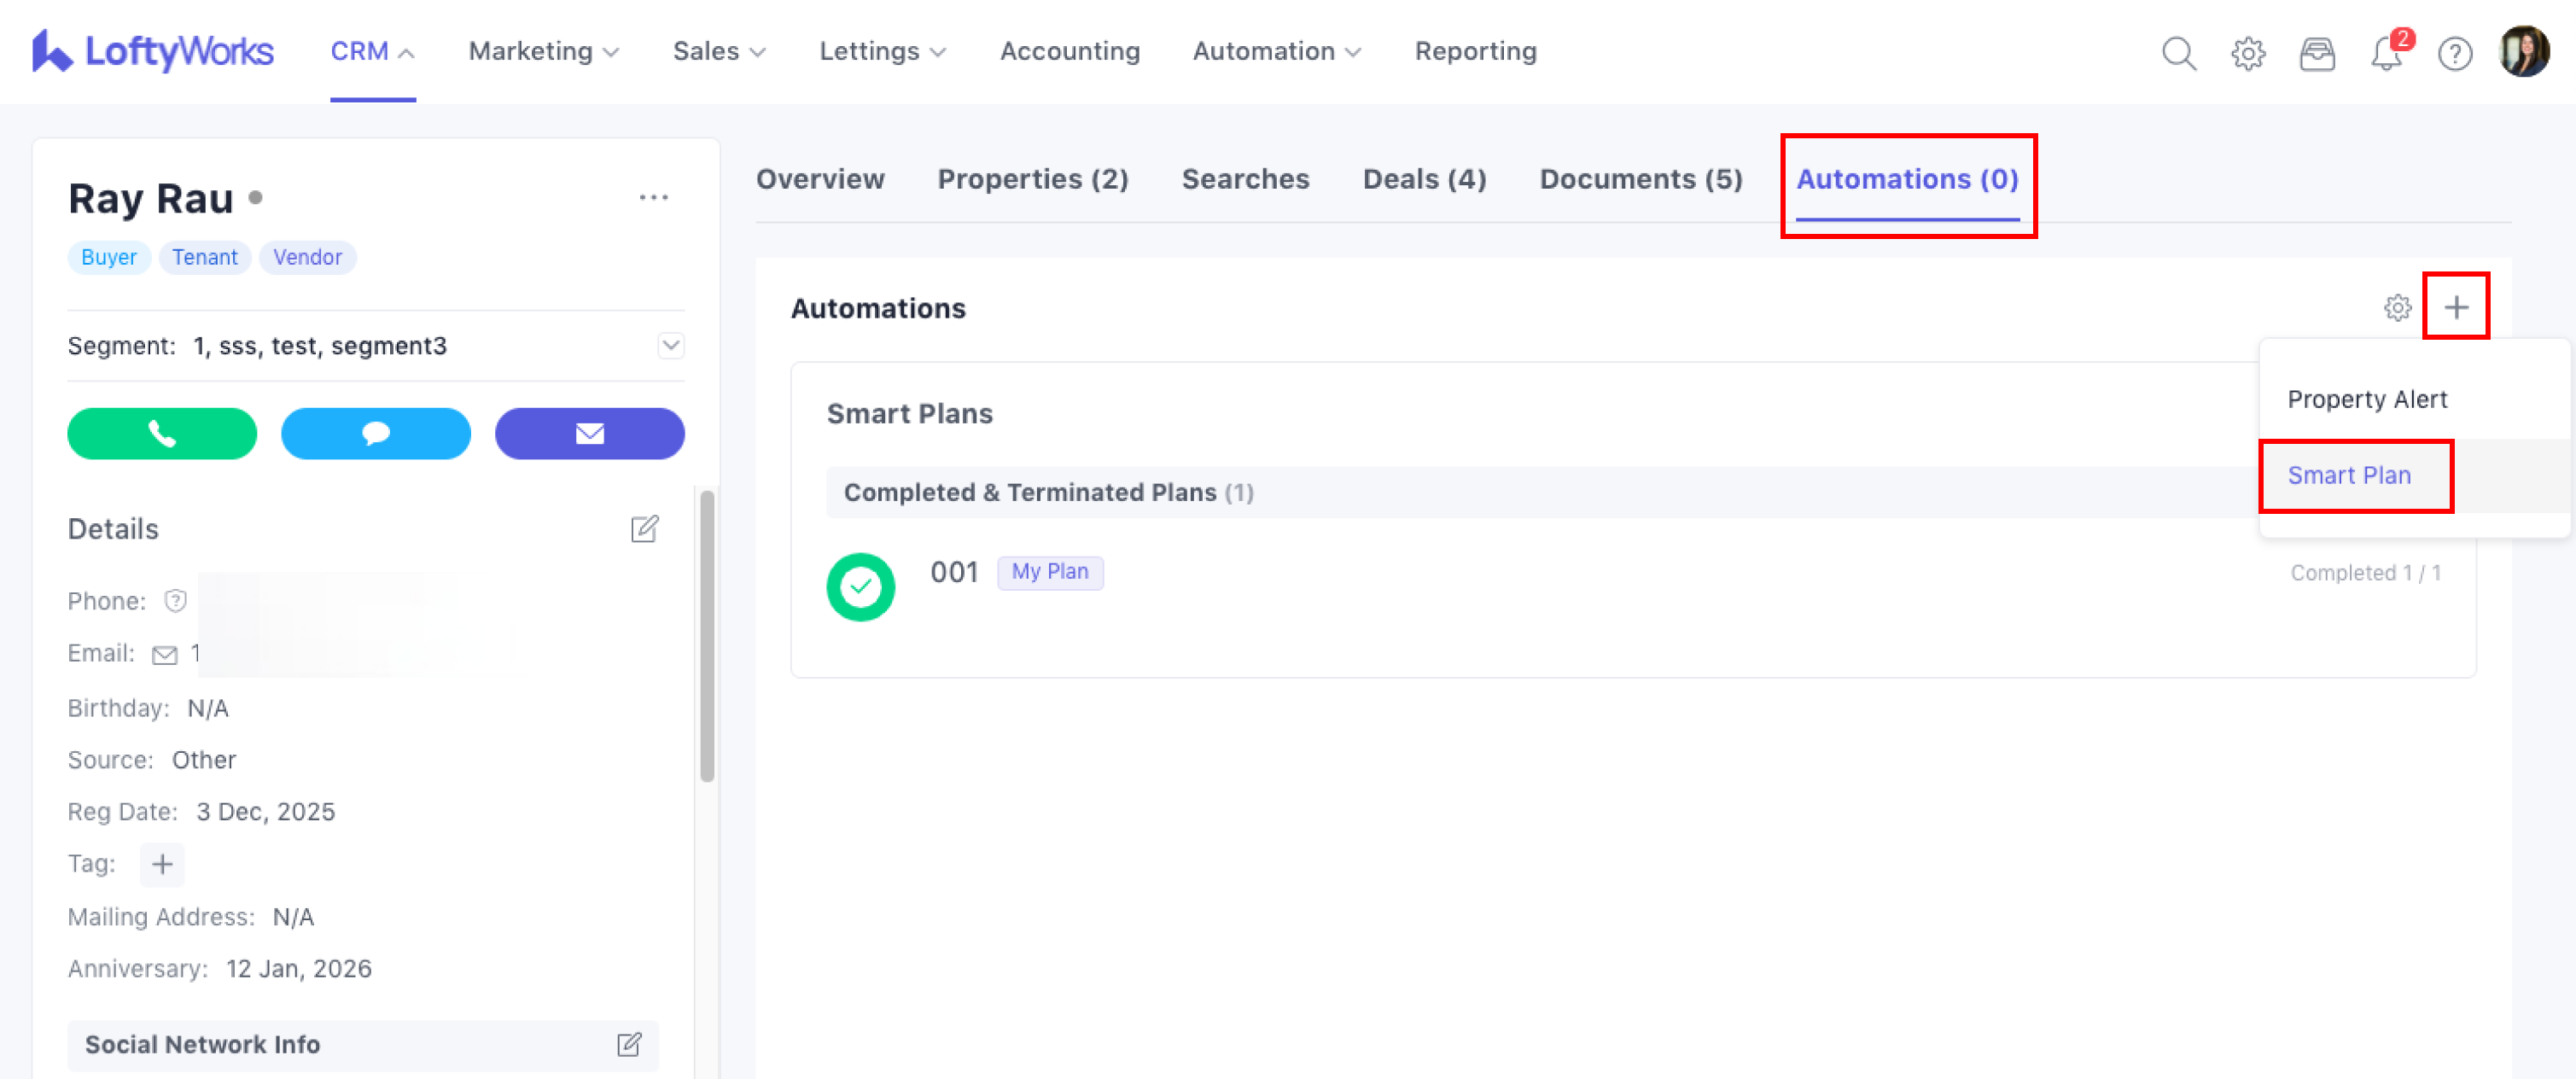The image size is (2576, 1079).
Task: Click the green phone call button
Action: pos(162,433)
